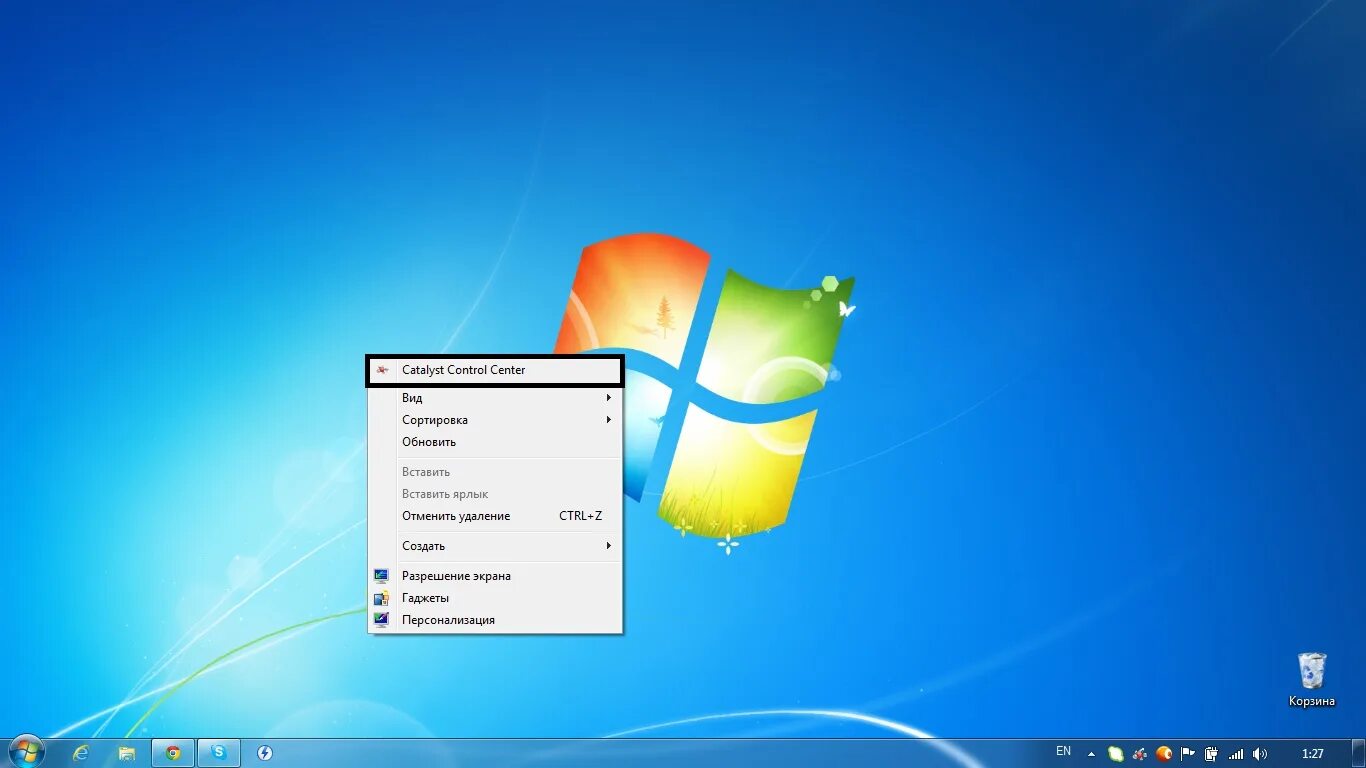Screen dimensions: 1366x768
Task: Click the AMD Catalyst tray icon
Action: pyautogui.click(x=1139, y=754)
